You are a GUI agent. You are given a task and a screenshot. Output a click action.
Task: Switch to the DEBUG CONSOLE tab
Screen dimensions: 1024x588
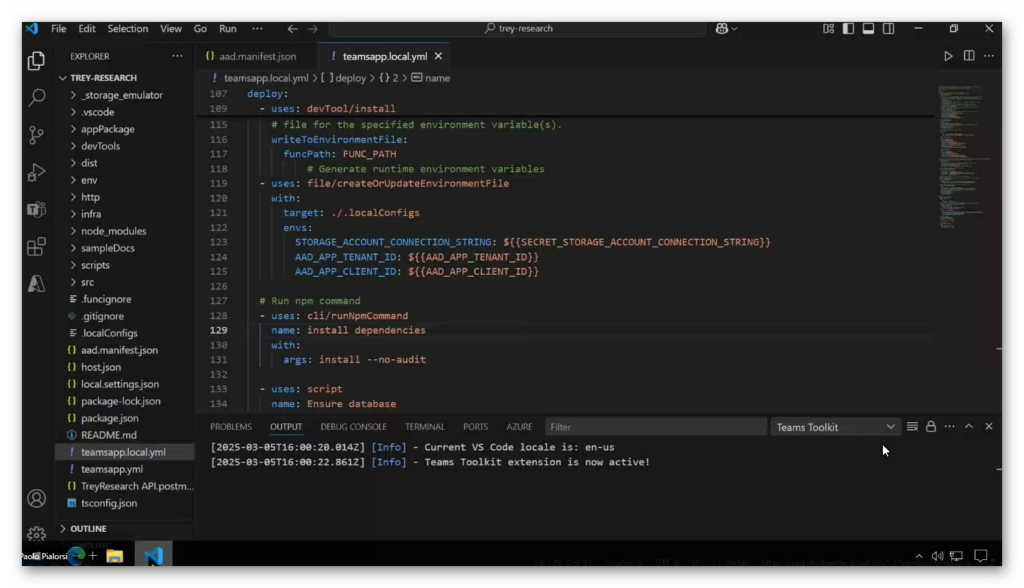click(x=353, y=427)
